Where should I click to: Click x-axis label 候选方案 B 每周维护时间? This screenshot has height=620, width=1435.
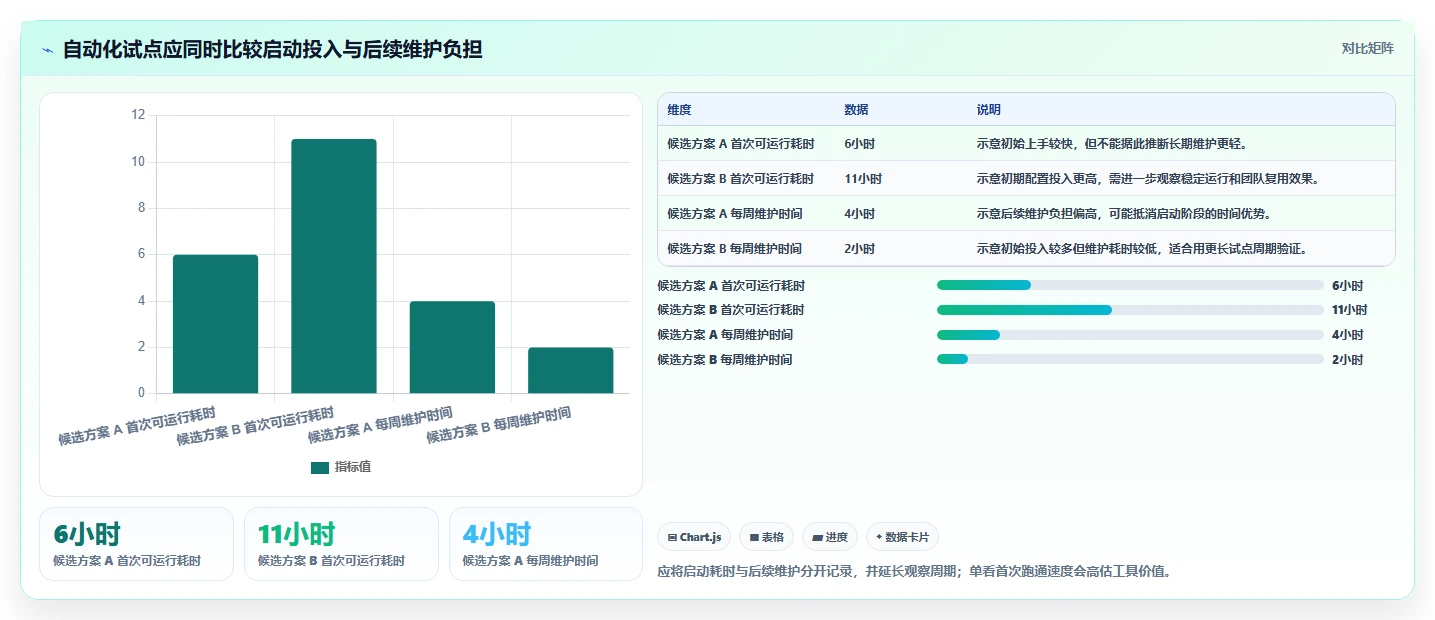click(x=498, y=425)
